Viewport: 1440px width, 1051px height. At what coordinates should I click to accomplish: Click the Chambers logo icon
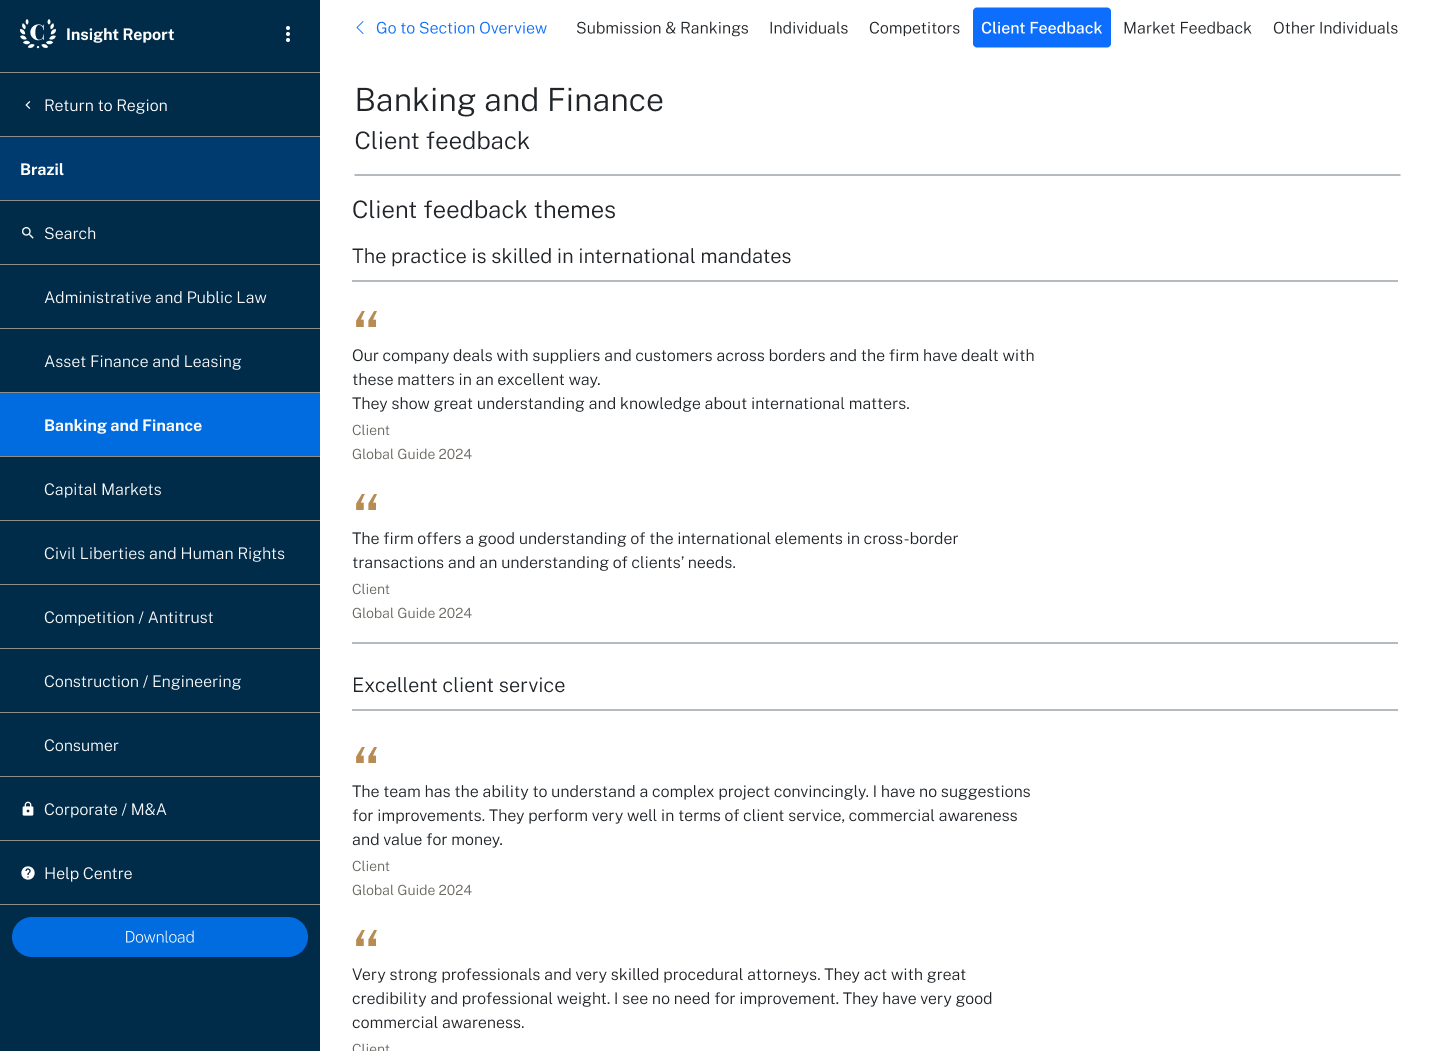tap(38, 33)
